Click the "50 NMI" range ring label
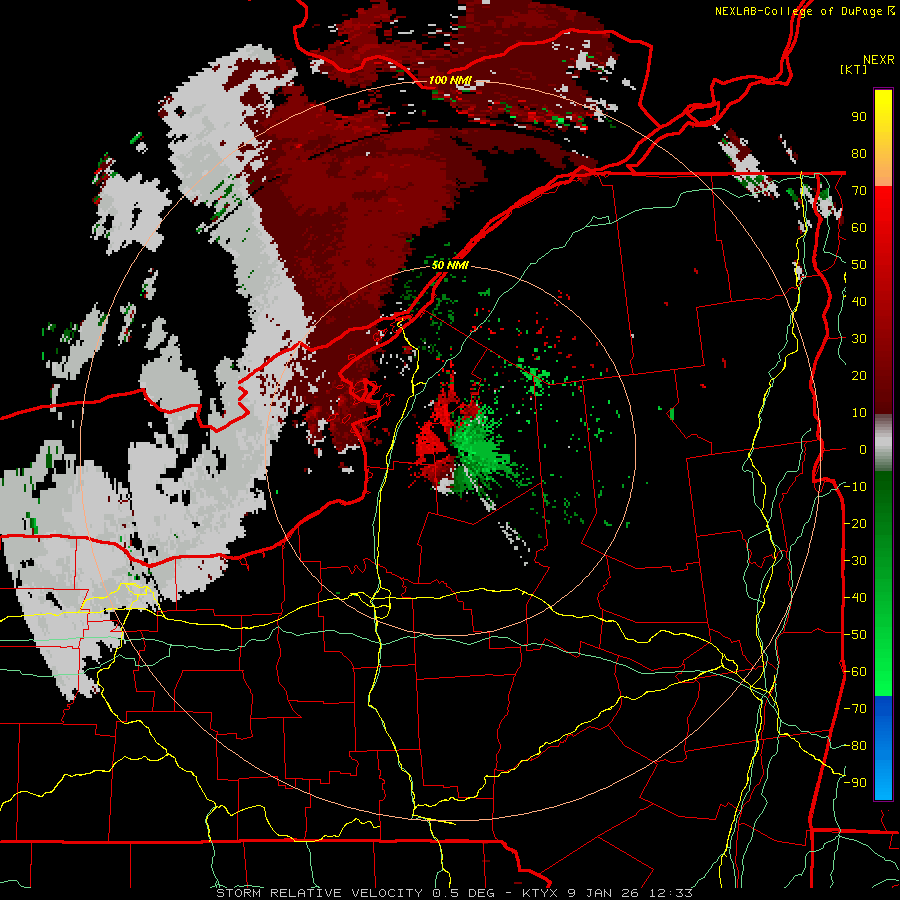The height and width of the screenshot is (900, 900). 450,265
